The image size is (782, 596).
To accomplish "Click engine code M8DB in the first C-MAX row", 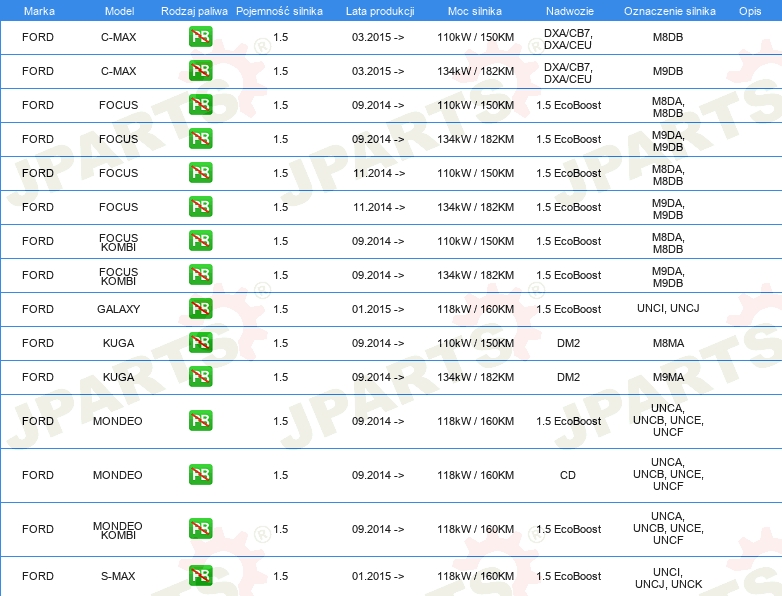I will click(668, 37).
